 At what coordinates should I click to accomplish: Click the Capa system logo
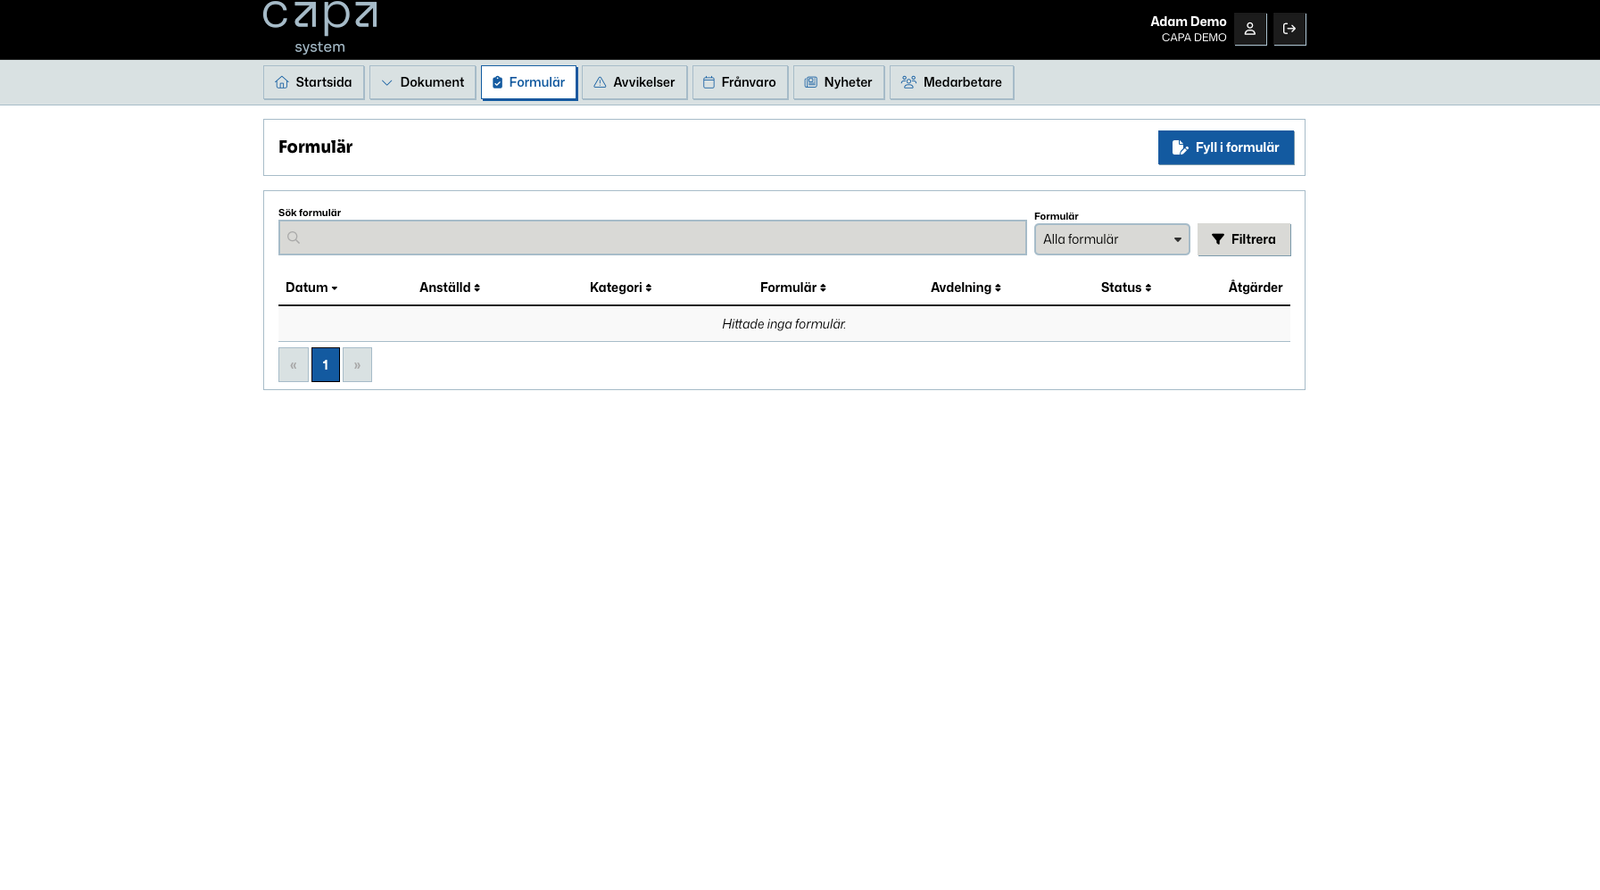(x=320, y=27)
